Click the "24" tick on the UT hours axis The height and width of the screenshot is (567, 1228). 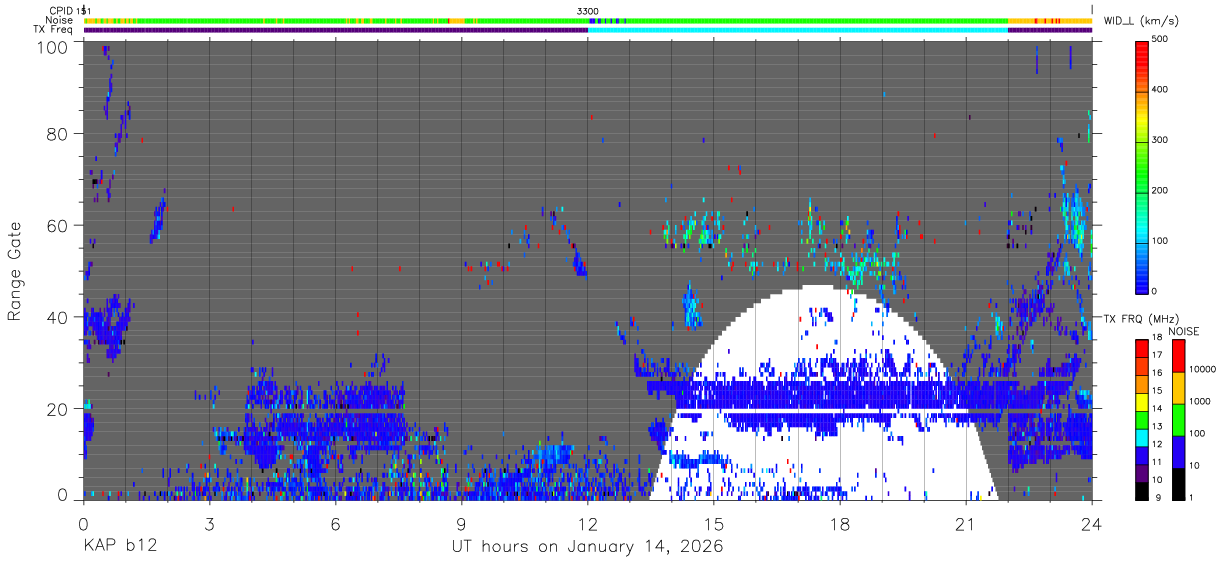click(1091, 525)
